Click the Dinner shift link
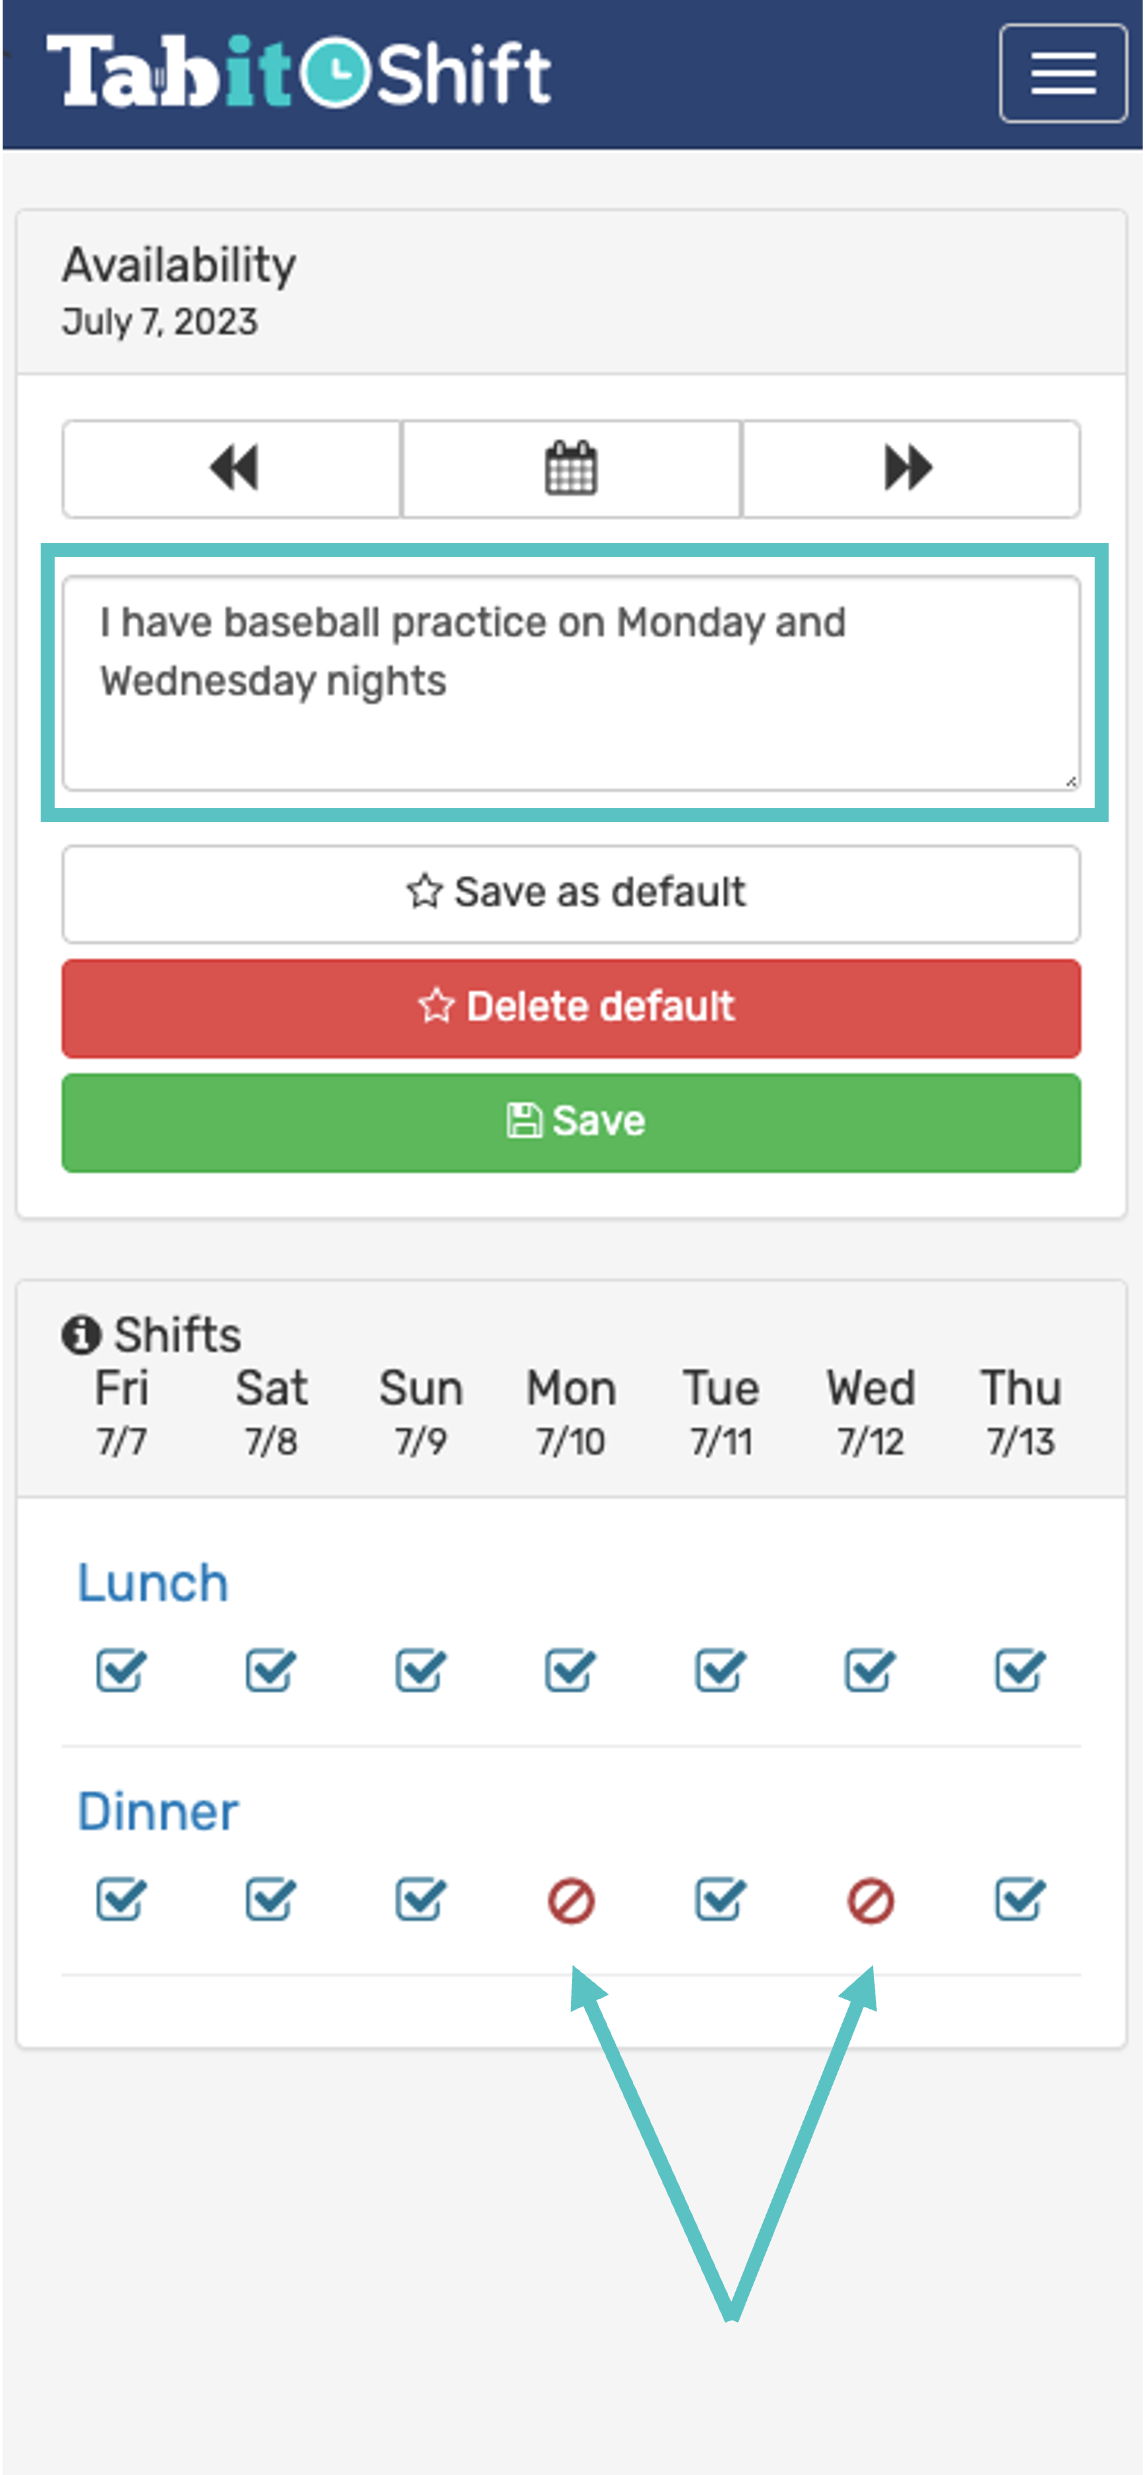 (x=158, y=1812)
